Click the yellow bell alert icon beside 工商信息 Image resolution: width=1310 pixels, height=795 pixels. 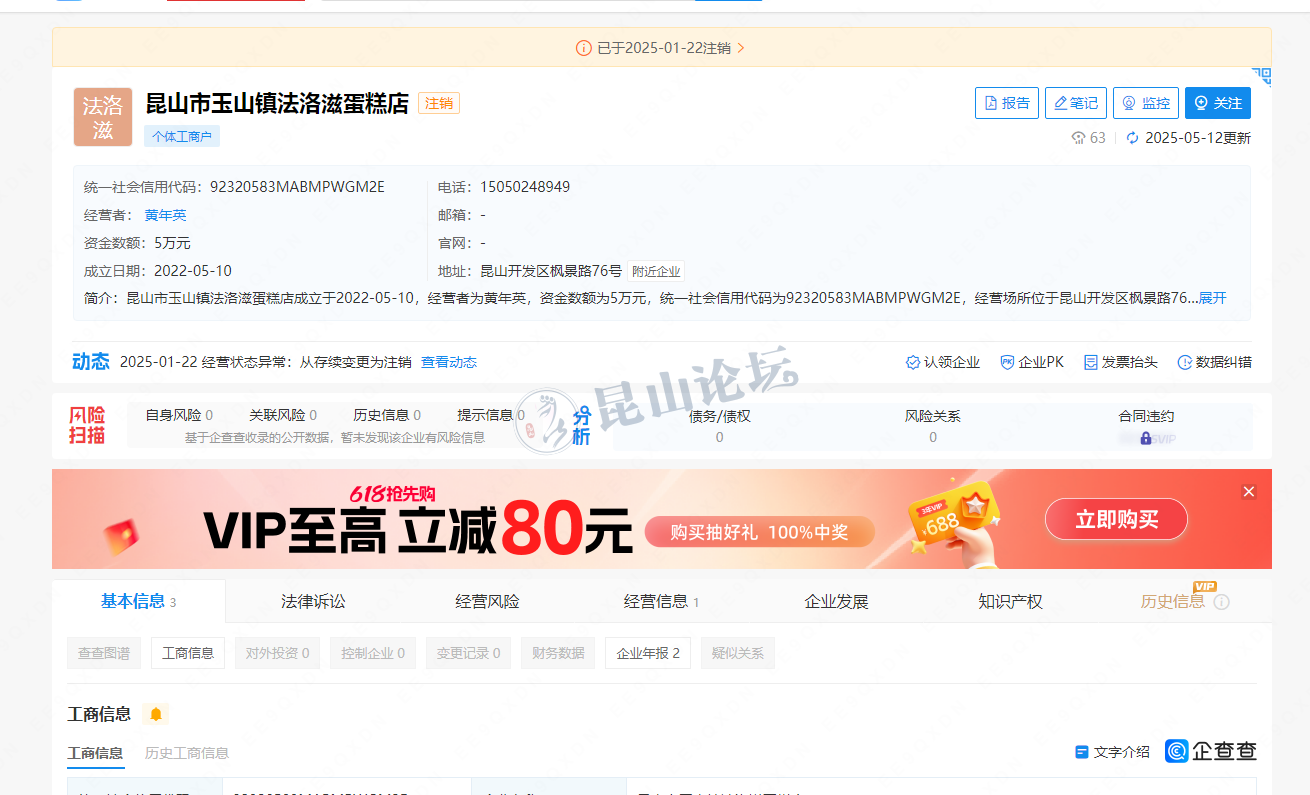pyautogui.click(x=155, y=714)
